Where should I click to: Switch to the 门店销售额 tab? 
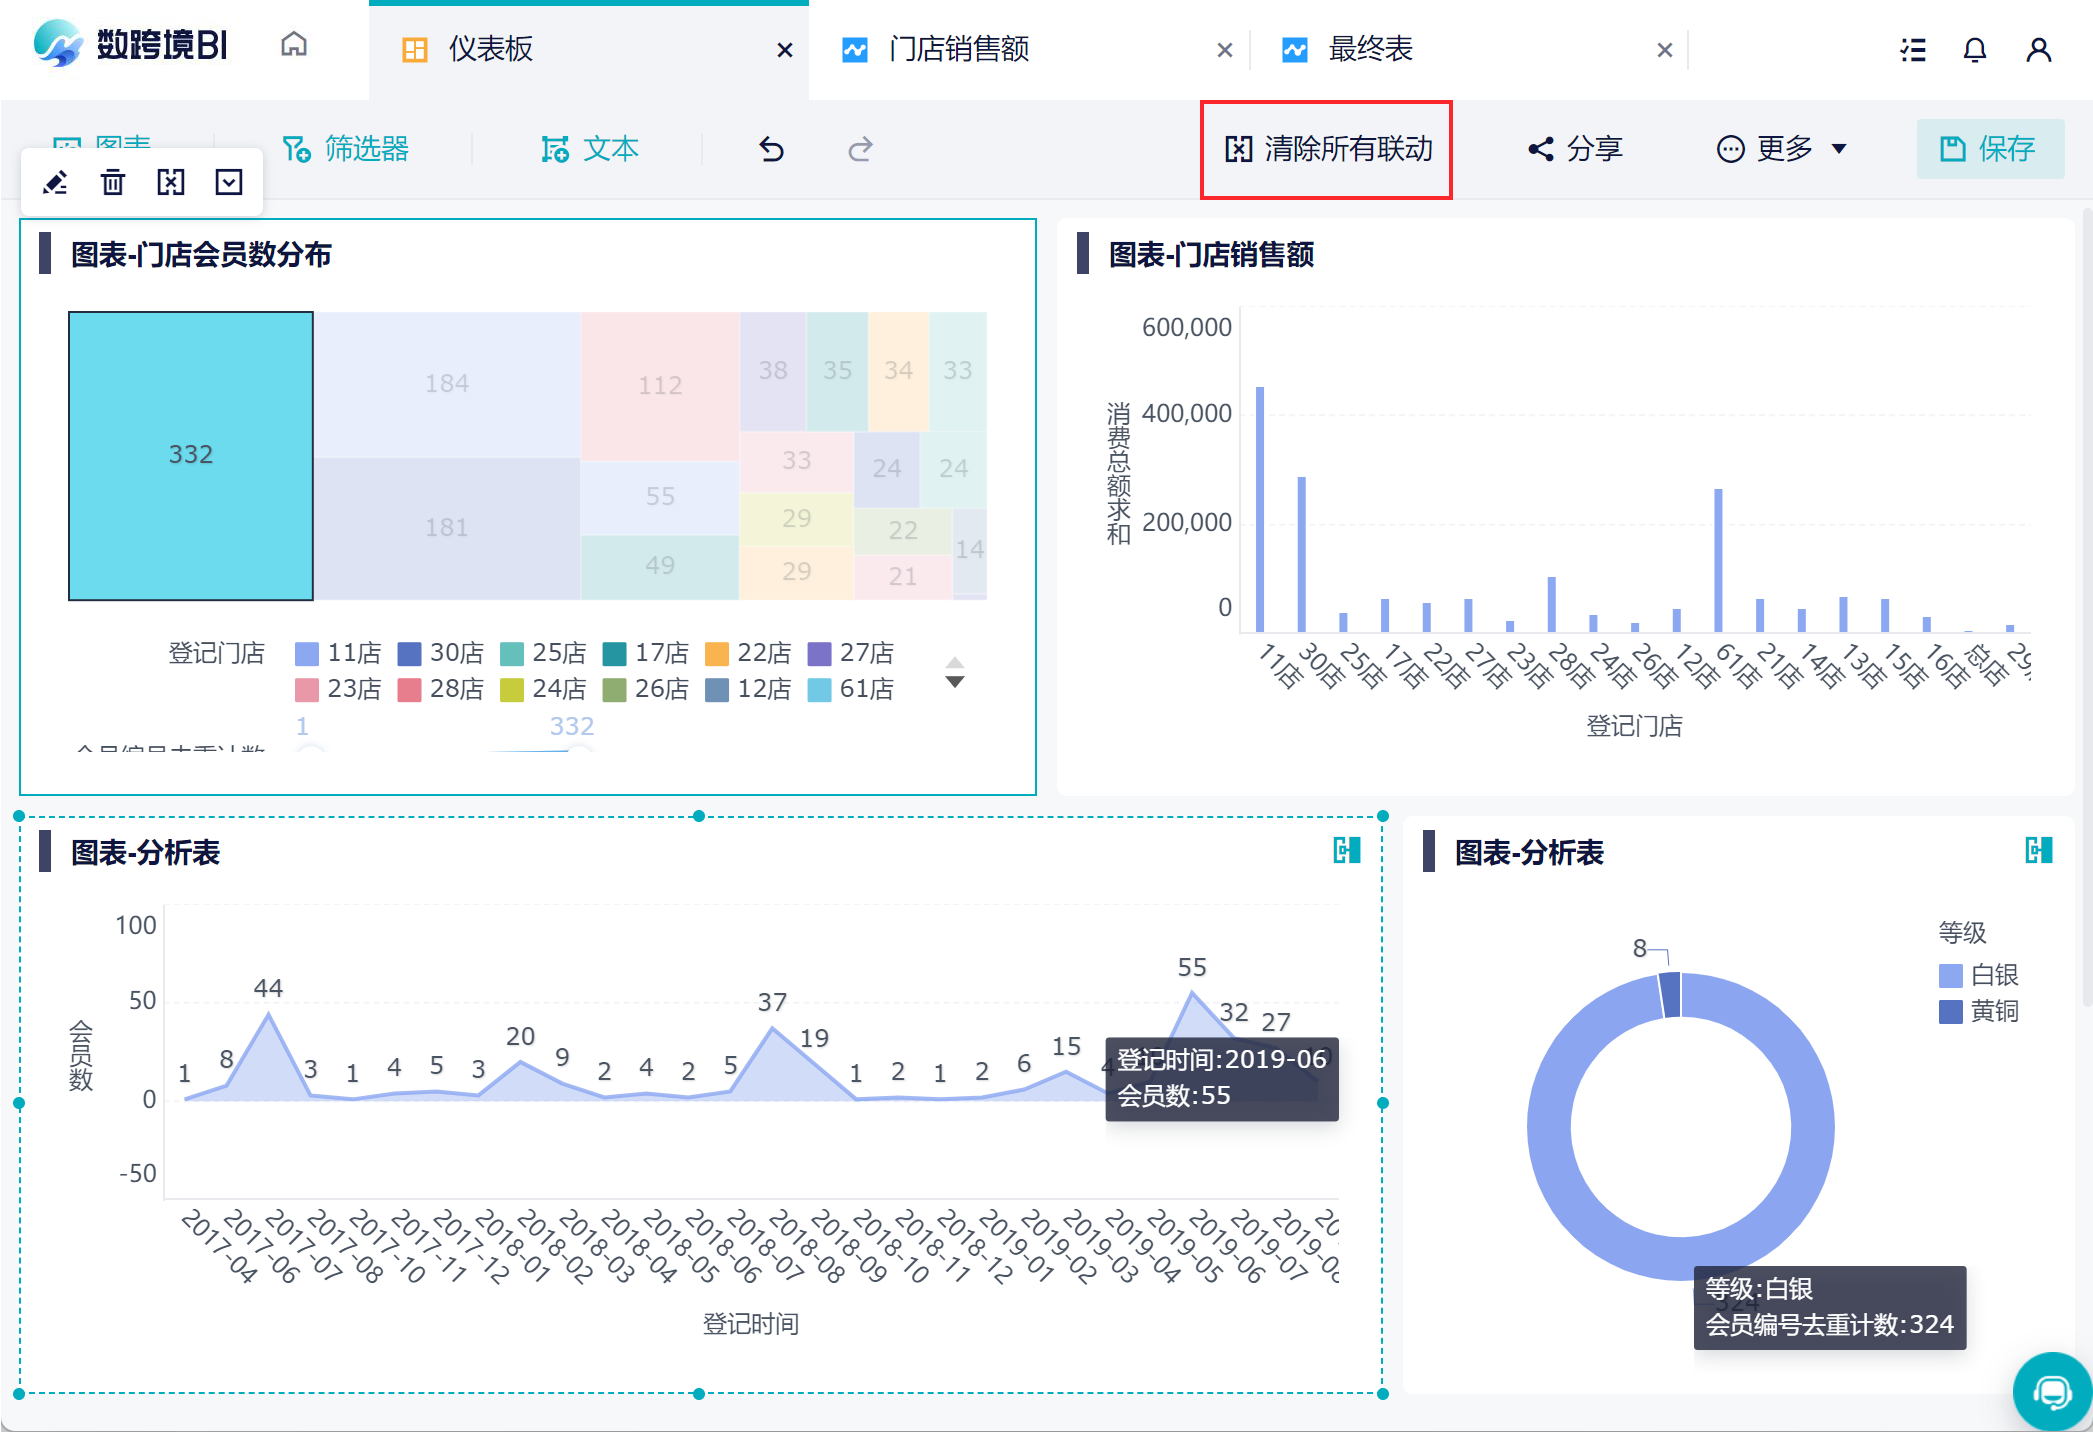(958, 50)
